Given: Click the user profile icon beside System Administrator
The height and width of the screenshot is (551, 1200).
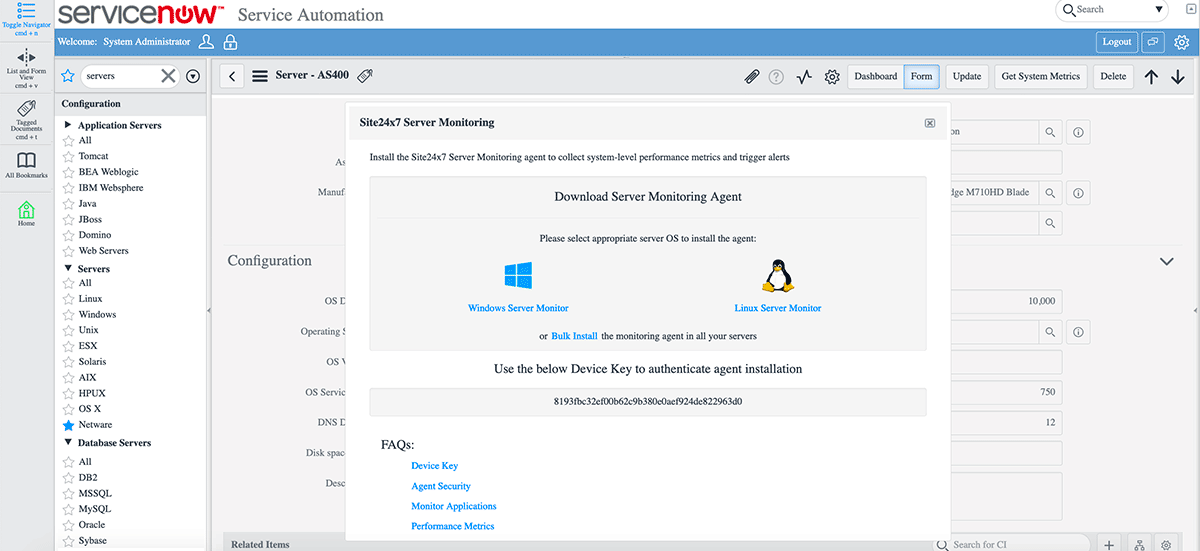Looking at the screenshot, I should [206, 42].
